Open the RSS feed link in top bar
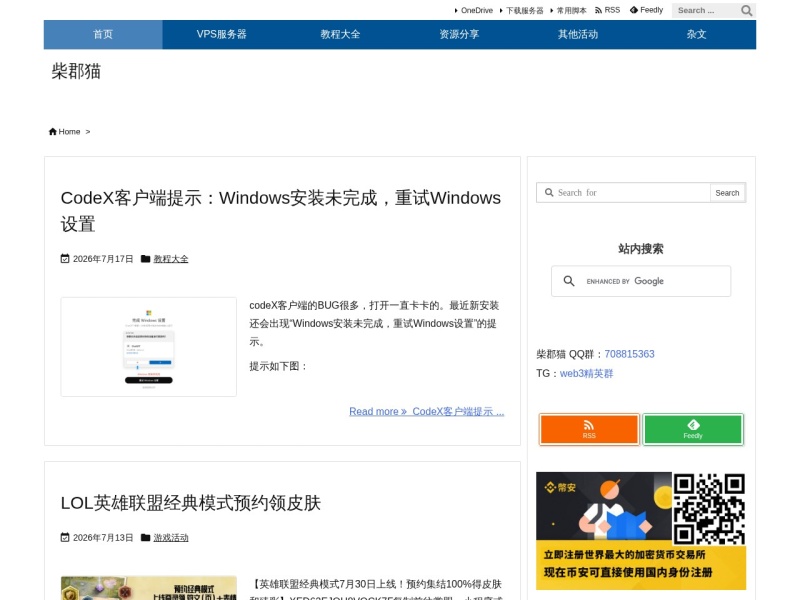This screenshot has width=800, height=600. click(x=607, y=10)
